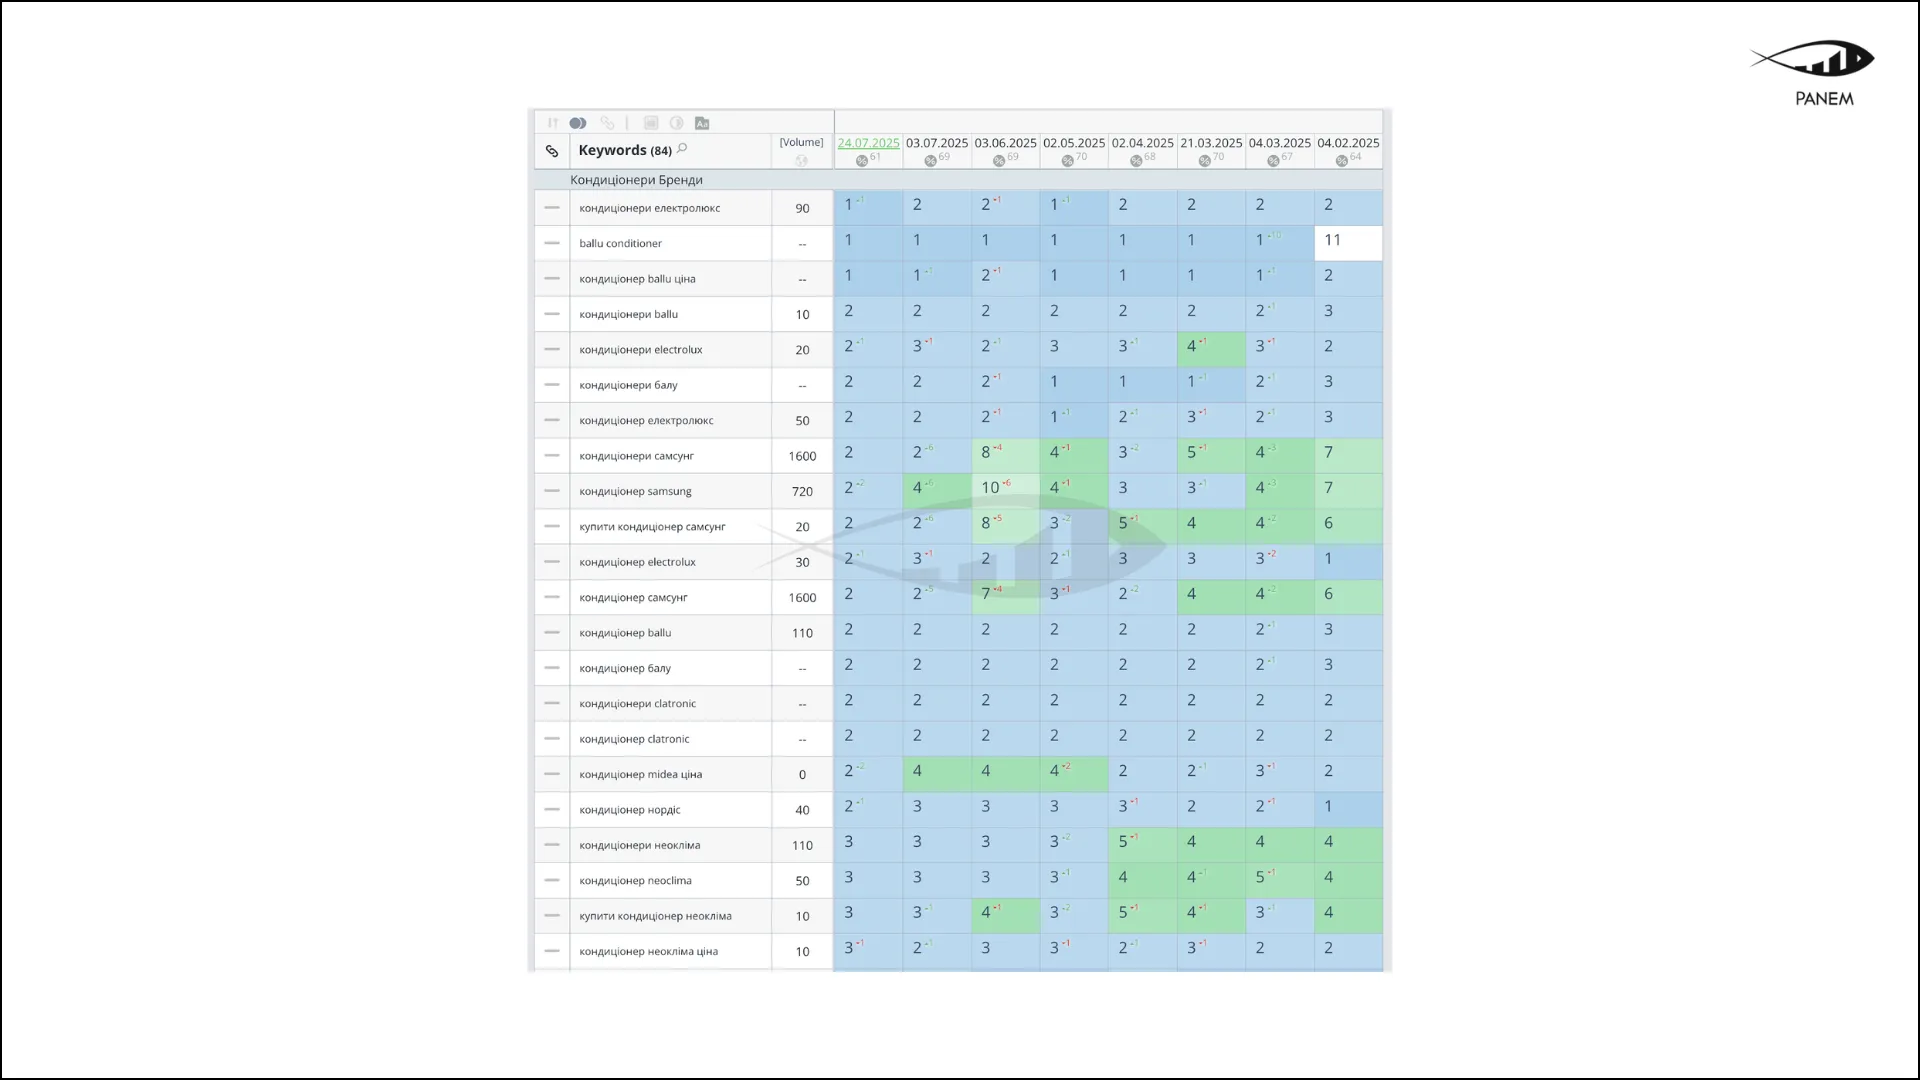Click the sort arrows icon in toolbar
This screenshot has height=1080, width=1920.
coord(552,123)
